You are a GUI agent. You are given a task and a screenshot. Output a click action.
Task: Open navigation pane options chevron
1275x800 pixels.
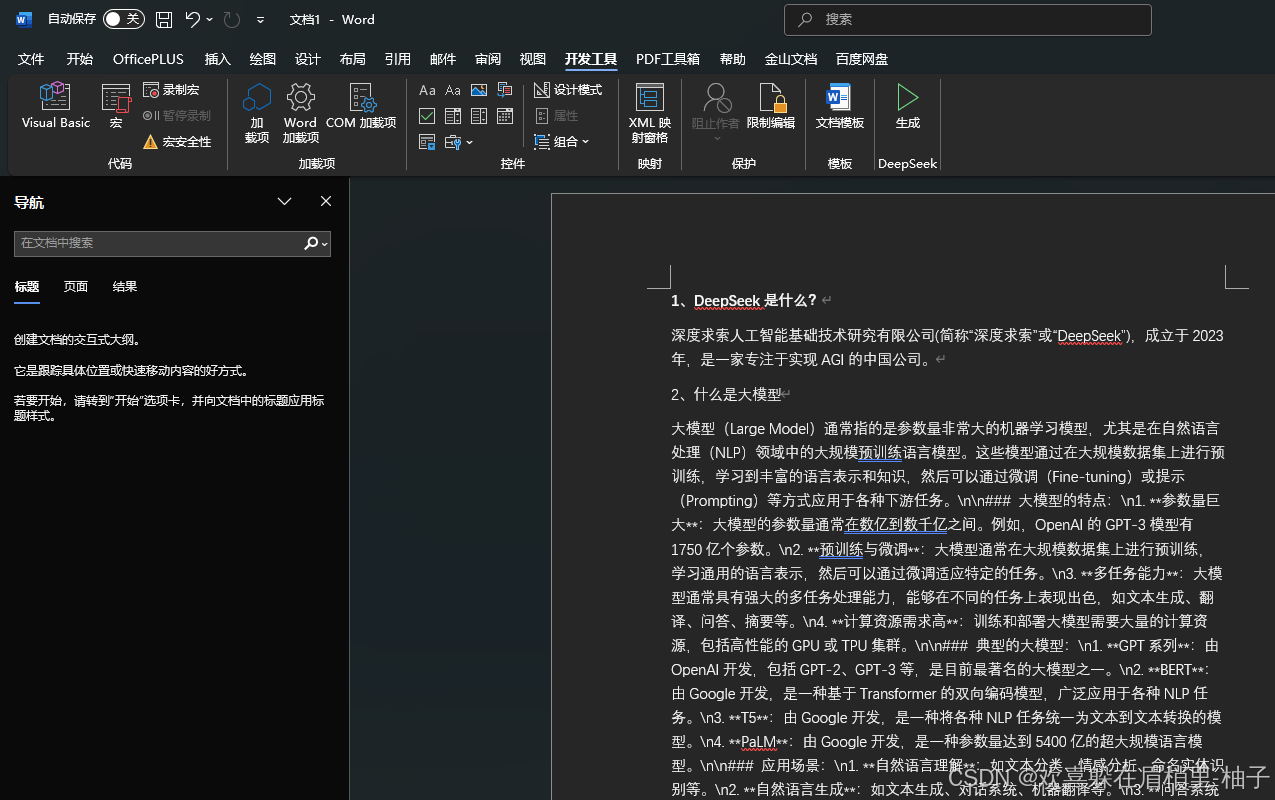(x=285, y=201)
